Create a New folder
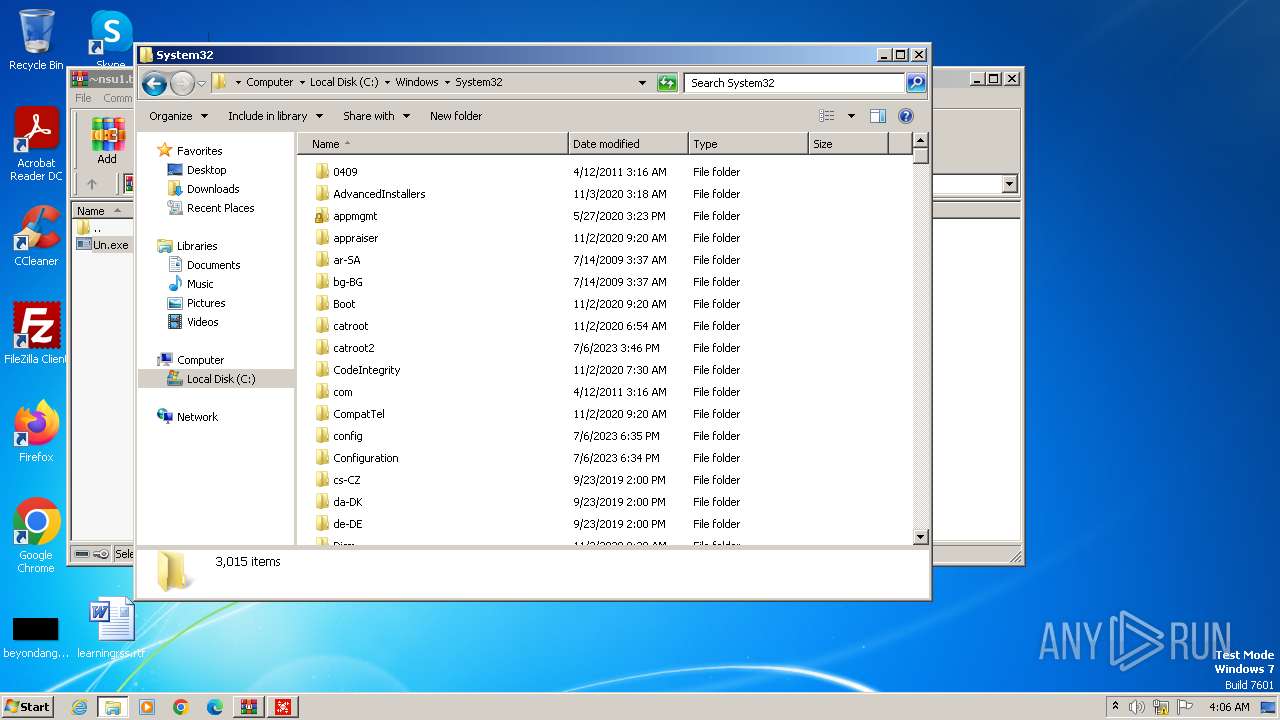Viewport: 1280px width, 720px height. [456, 116]
